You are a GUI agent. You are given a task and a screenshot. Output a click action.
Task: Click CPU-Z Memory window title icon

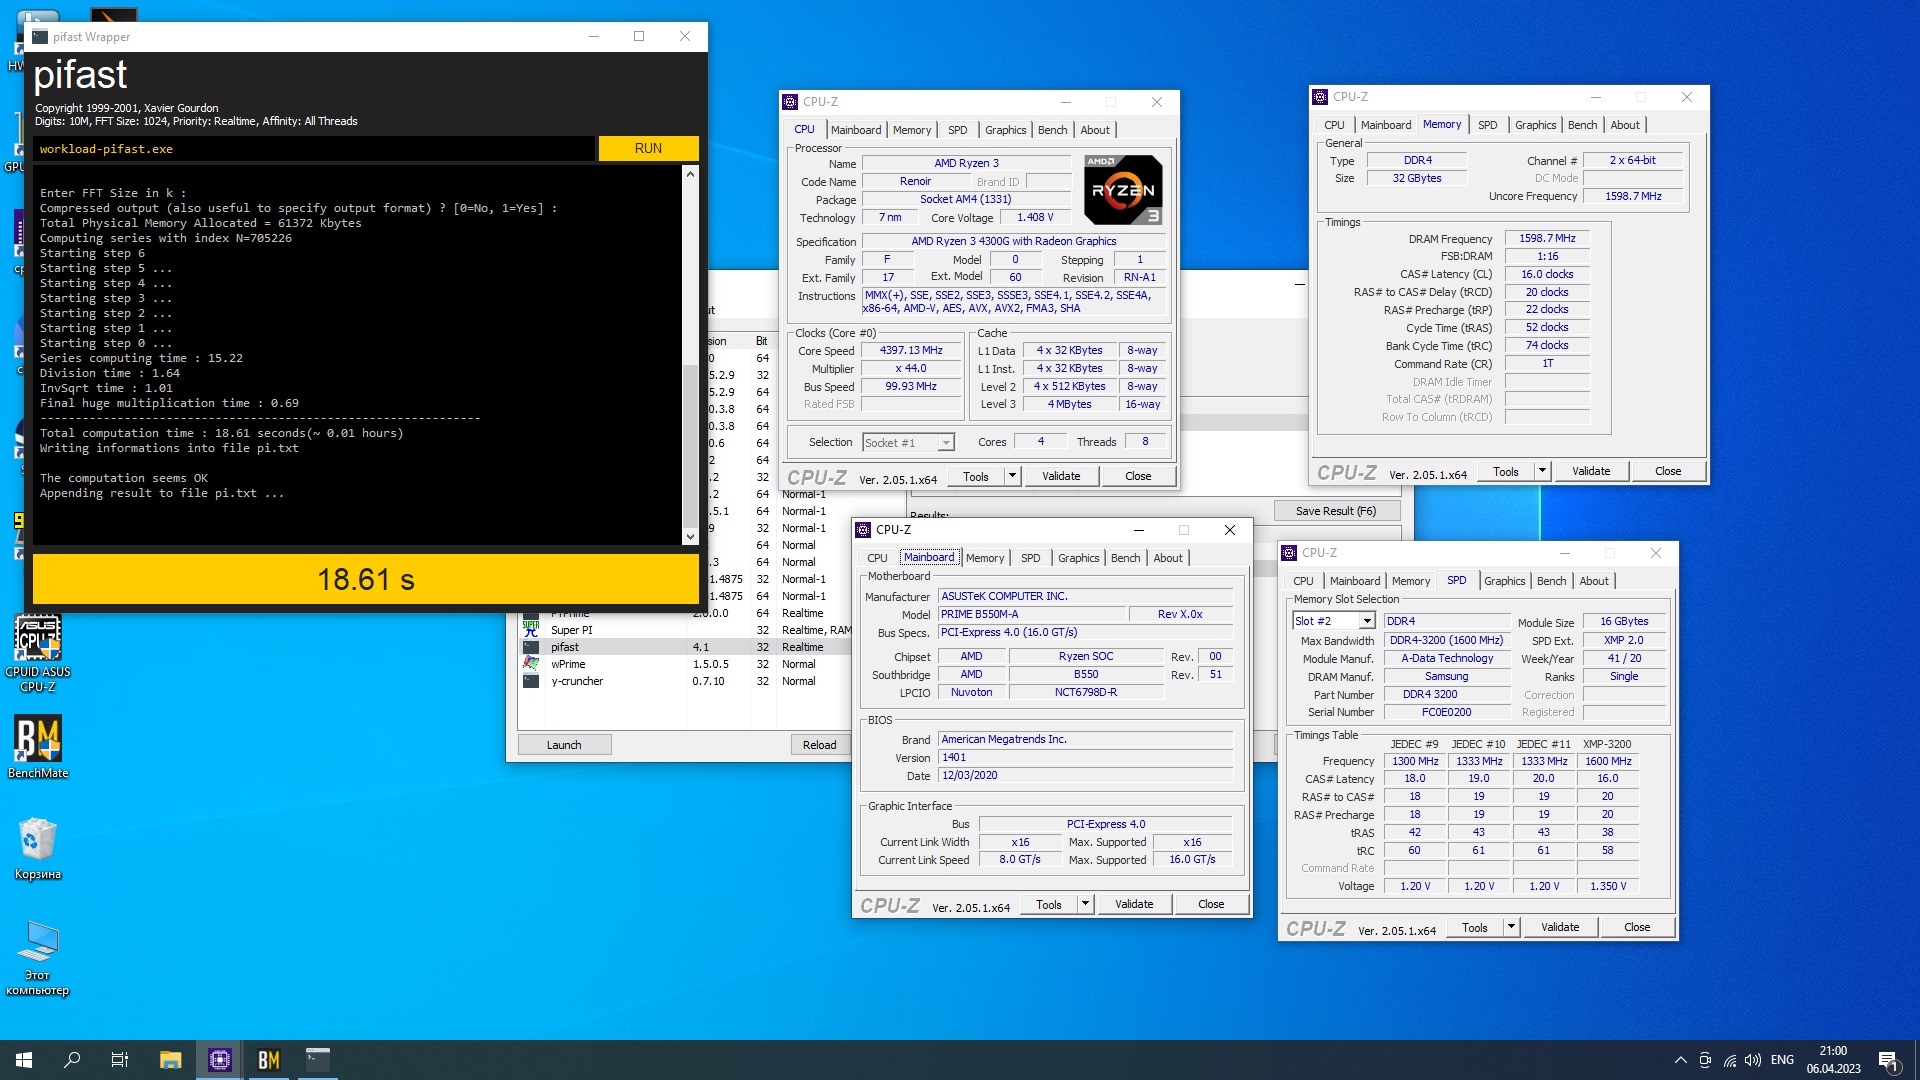coord(1320,97)
